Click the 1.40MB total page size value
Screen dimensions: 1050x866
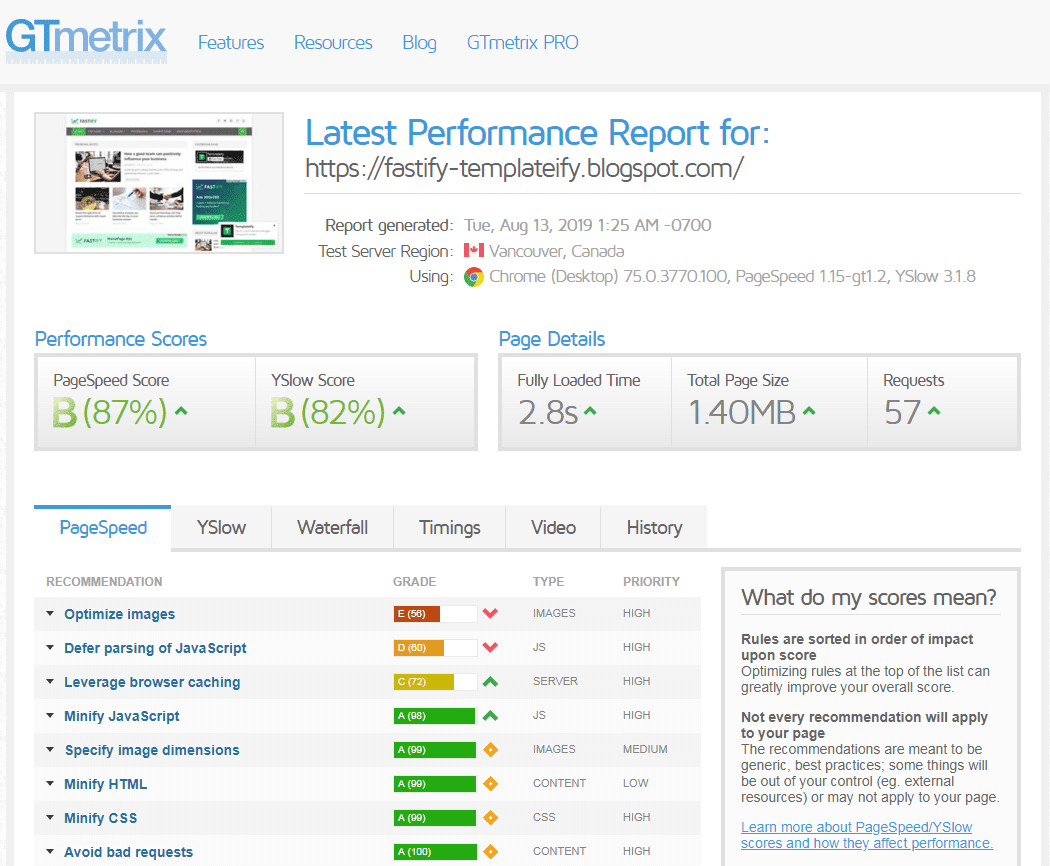(742, 412)
